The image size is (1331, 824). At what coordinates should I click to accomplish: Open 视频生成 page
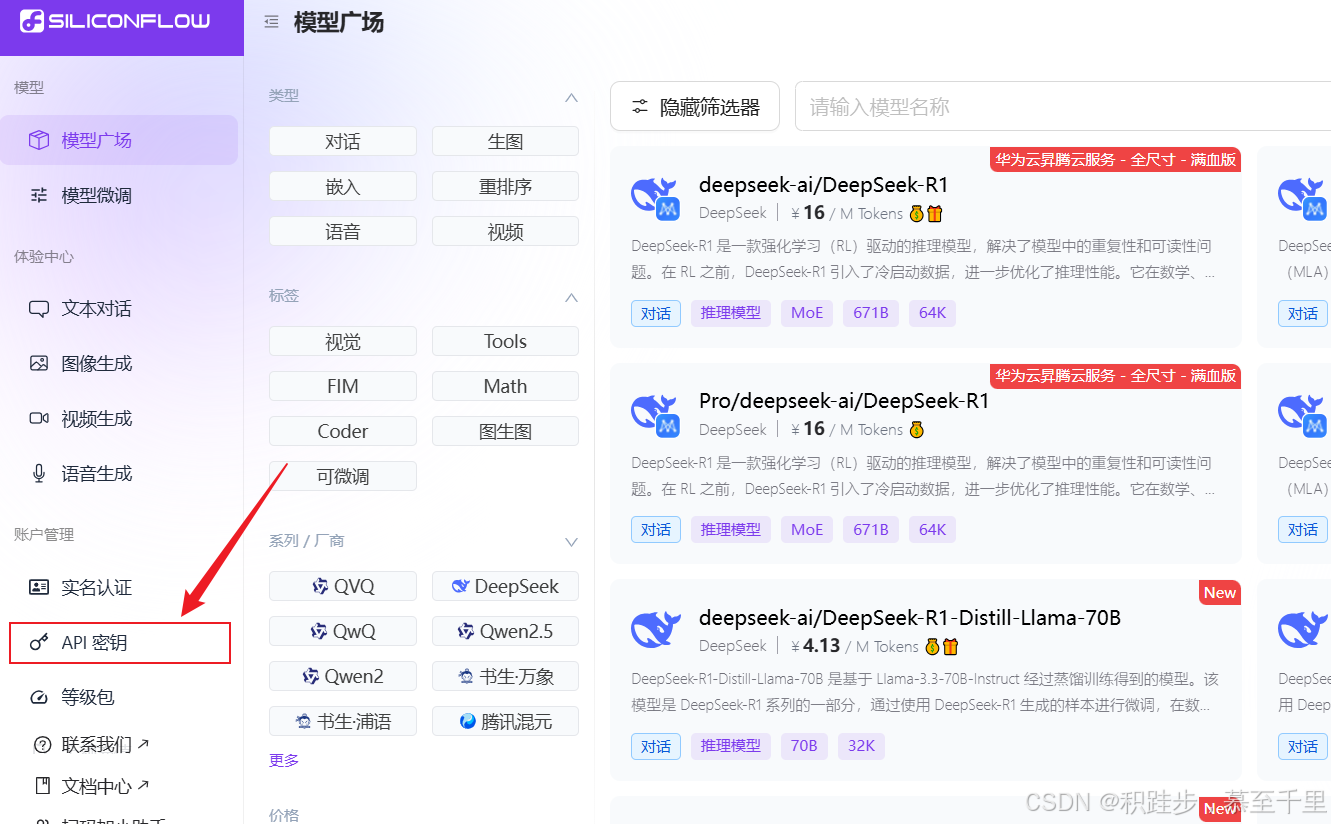coord(120,418)
